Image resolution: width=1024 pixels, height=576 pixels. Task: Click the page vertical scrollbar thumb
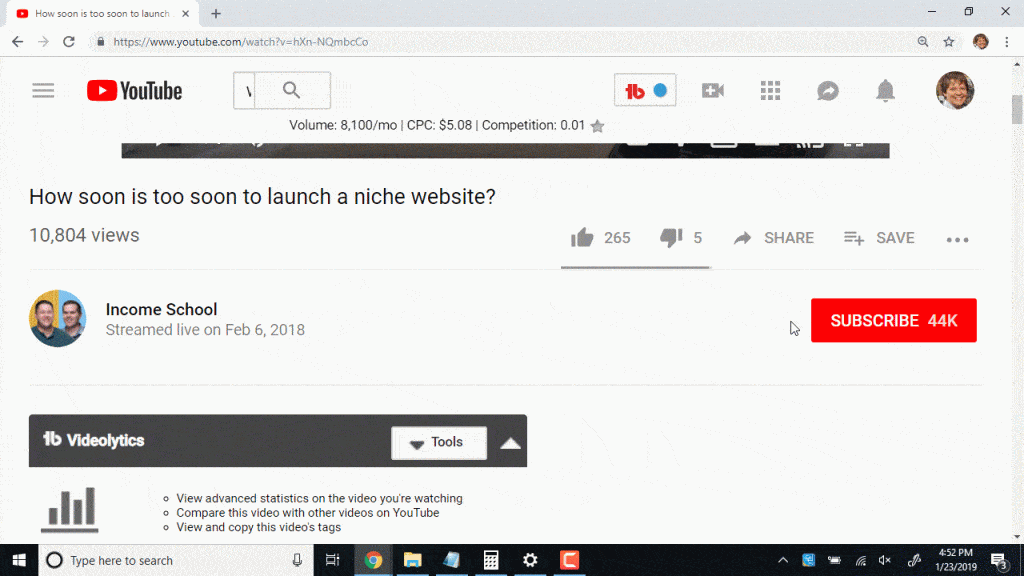coord(1017,109)
